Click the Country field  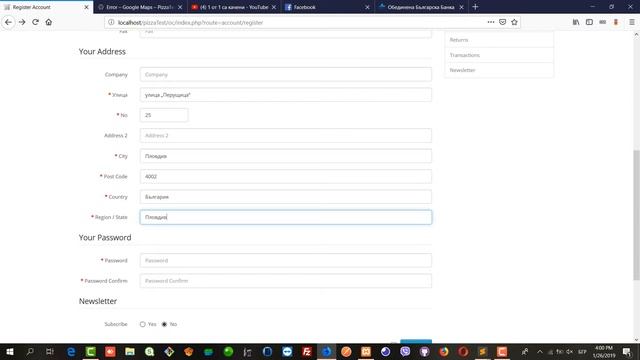click(285, 197)
